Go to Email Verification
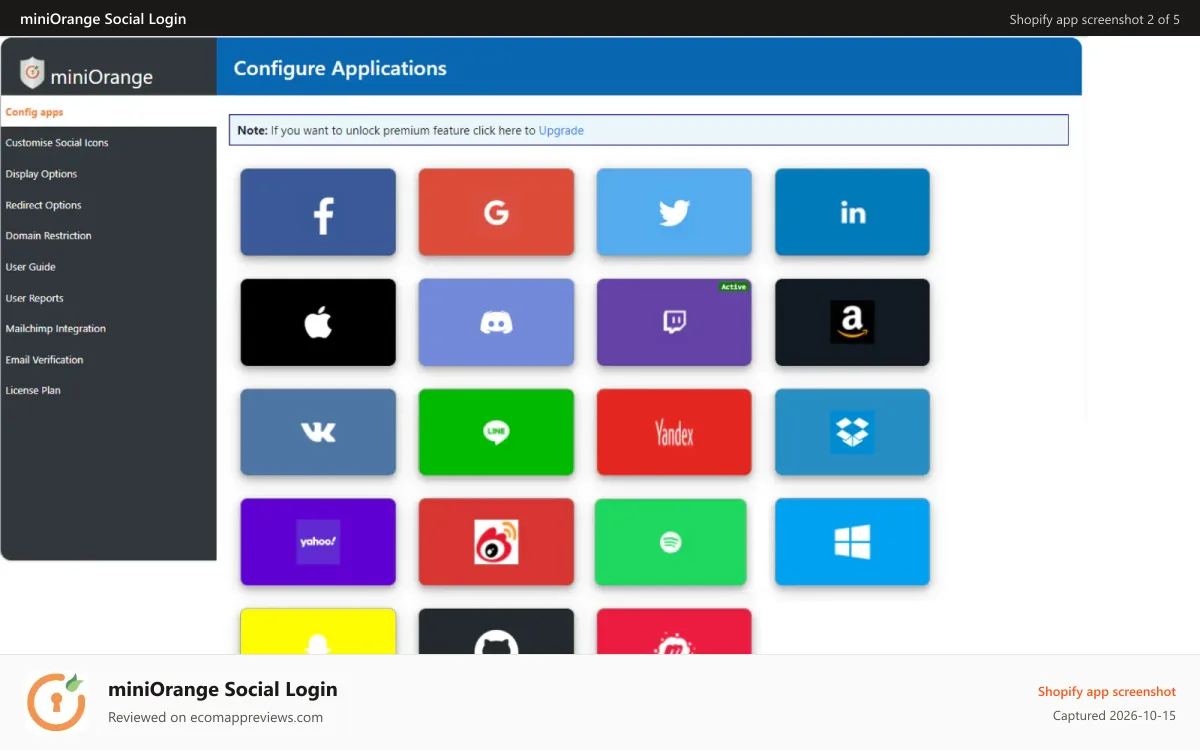This screenshot has height=750, width=1200. click(44, 360)
